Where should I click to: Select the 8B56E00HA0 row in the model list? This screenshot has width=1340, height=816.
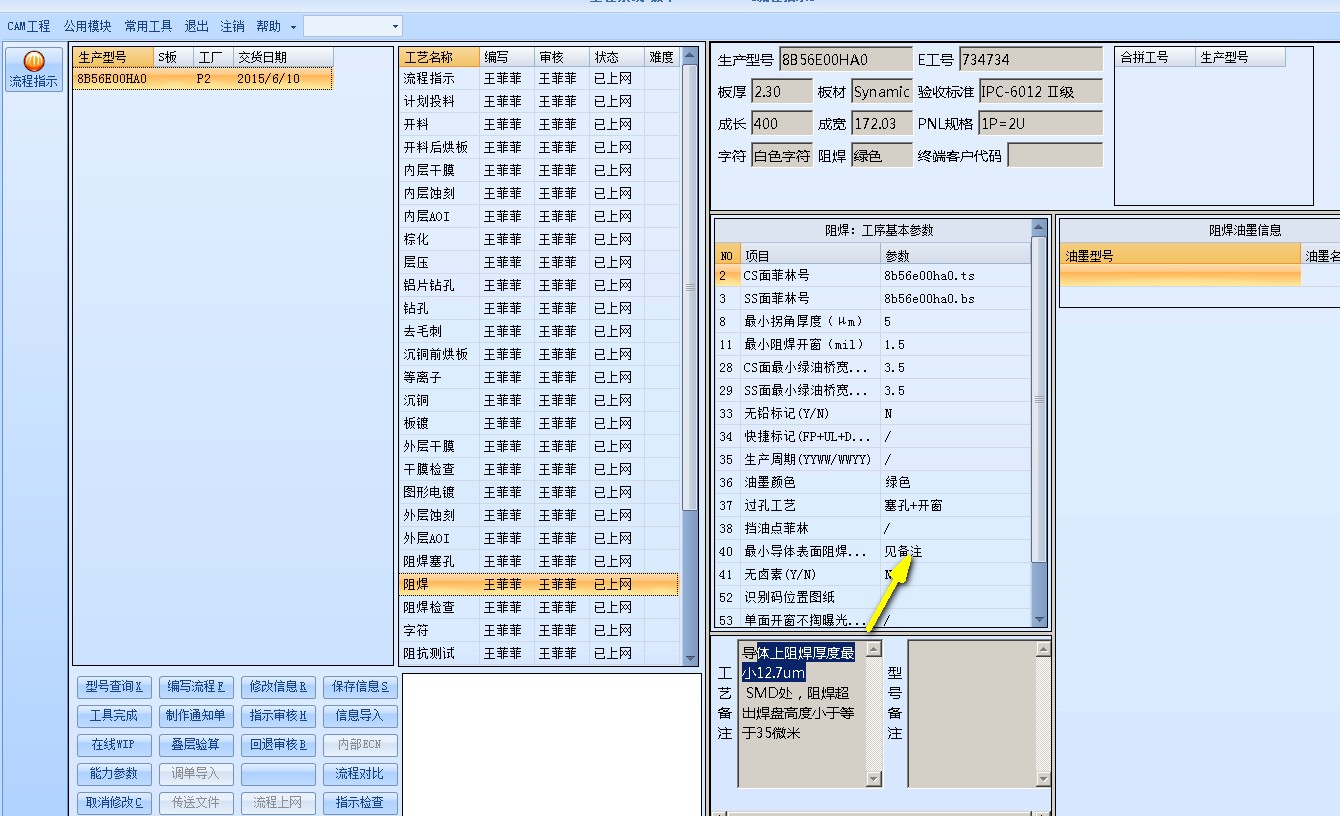[x=203, y=79]
